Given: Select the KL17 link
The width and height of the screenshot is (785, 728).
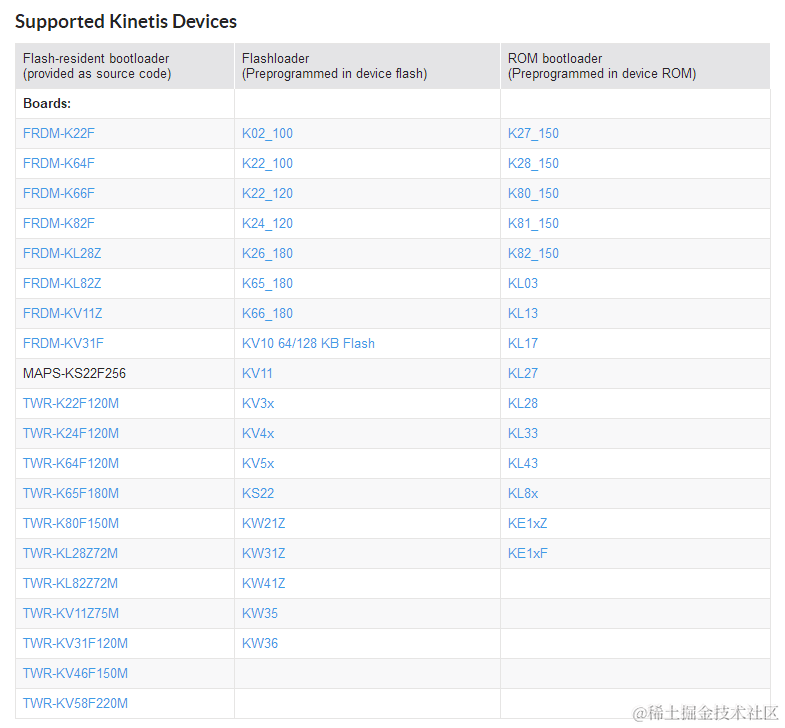Looking at the screenshot, I should click(x=523, y=344).
